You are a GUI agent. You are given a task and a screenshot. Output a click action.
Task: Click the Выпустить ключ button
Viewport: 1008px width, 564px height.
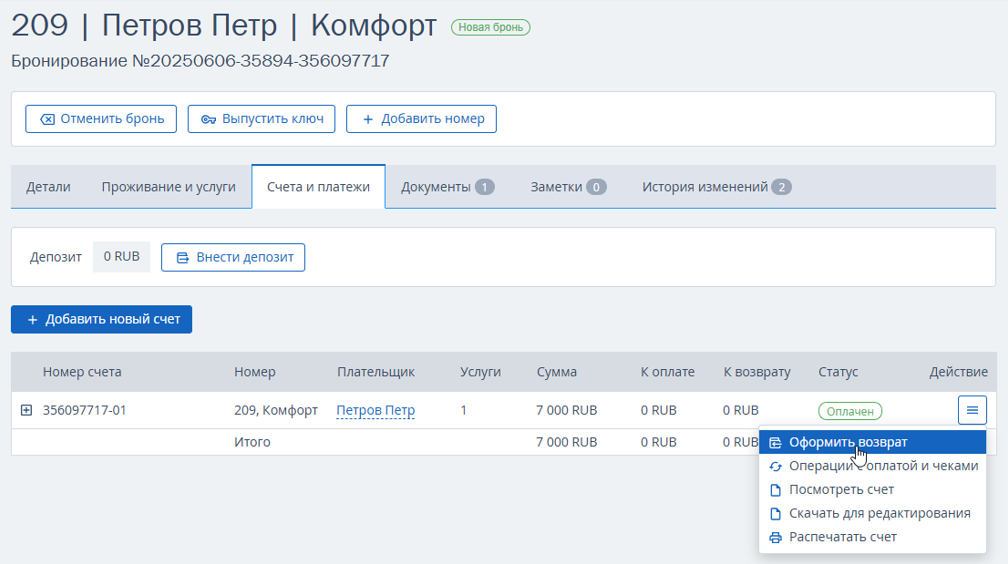click(x=261, y=119)
